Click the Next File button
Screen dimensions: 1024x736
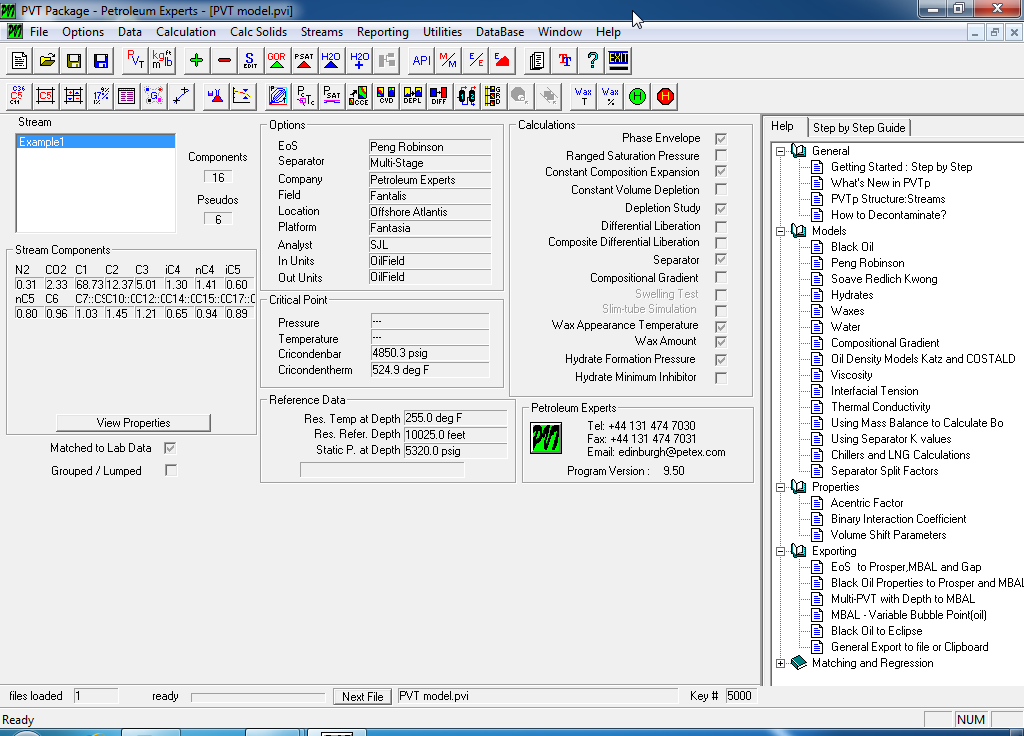[x=362, y=697]
